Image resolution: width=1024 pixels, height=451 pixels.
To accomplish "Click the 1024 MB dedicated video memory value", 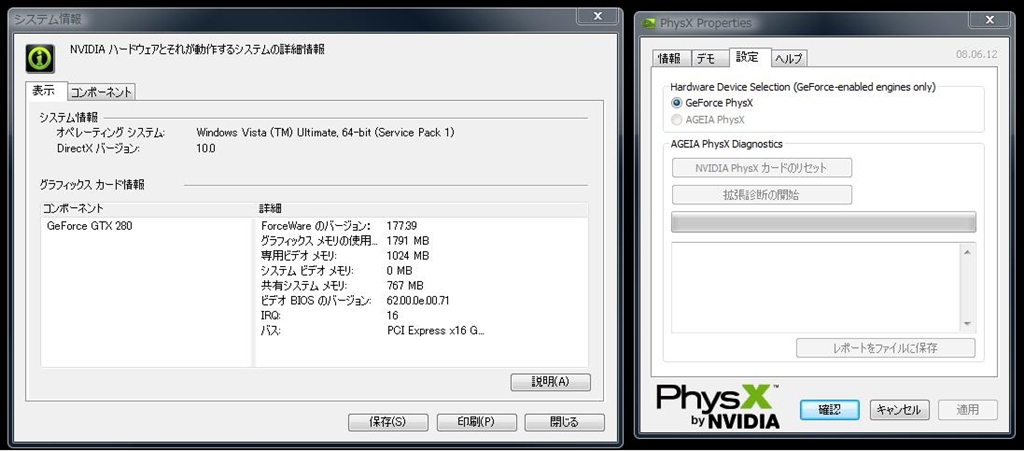I will [408, 256].
